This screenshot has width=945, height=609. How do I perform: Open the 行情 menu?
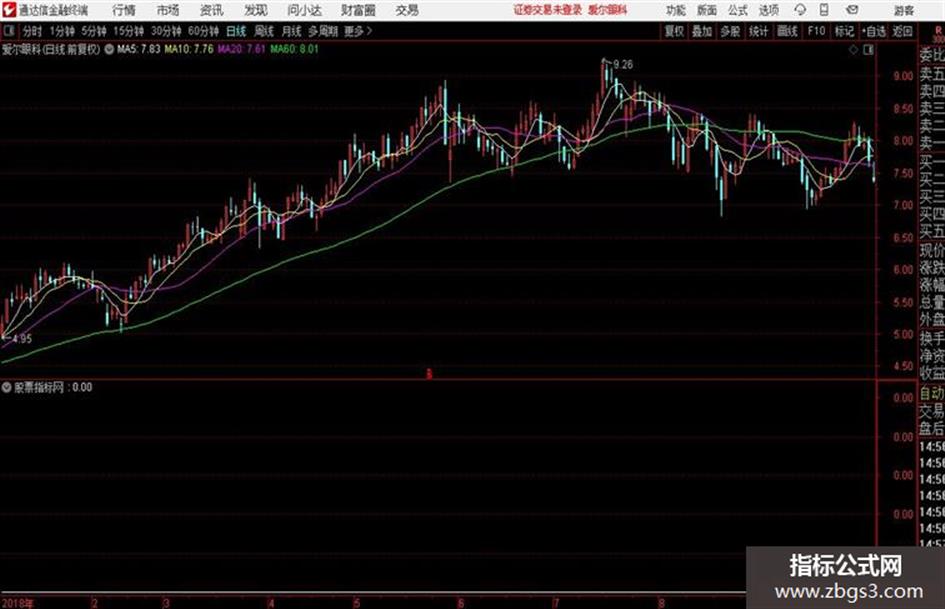click(x=124, y=10)
